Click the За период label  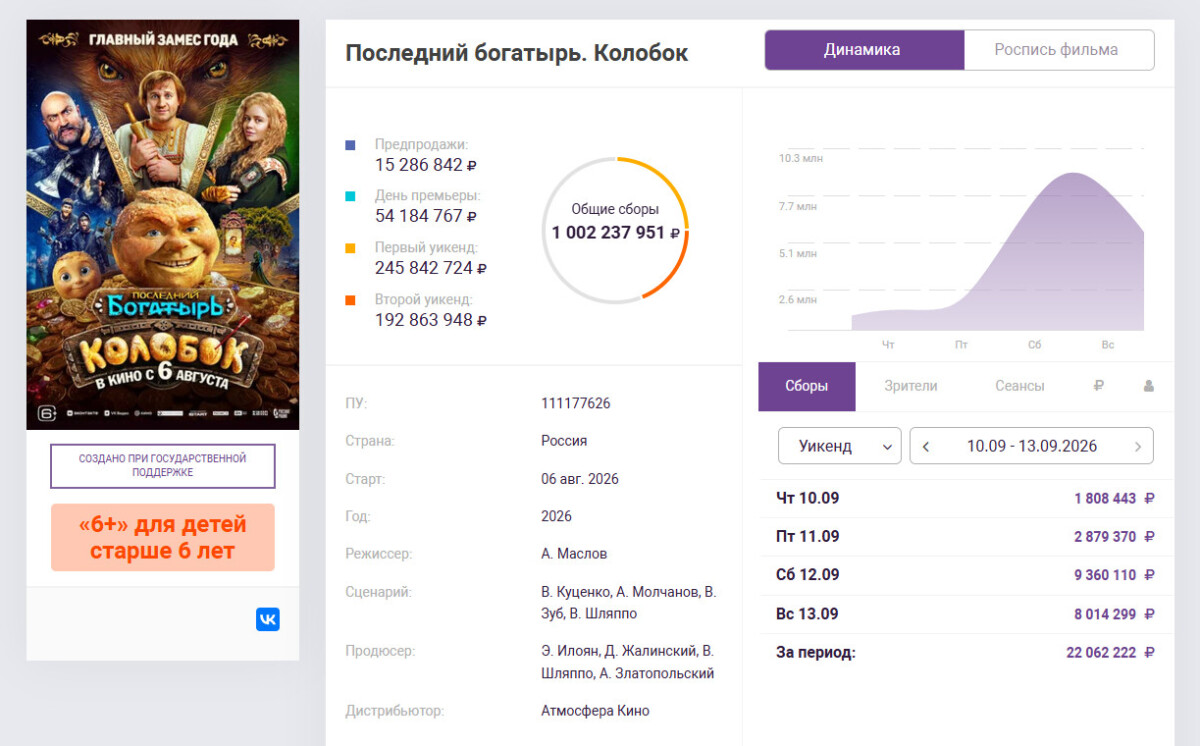816,653
